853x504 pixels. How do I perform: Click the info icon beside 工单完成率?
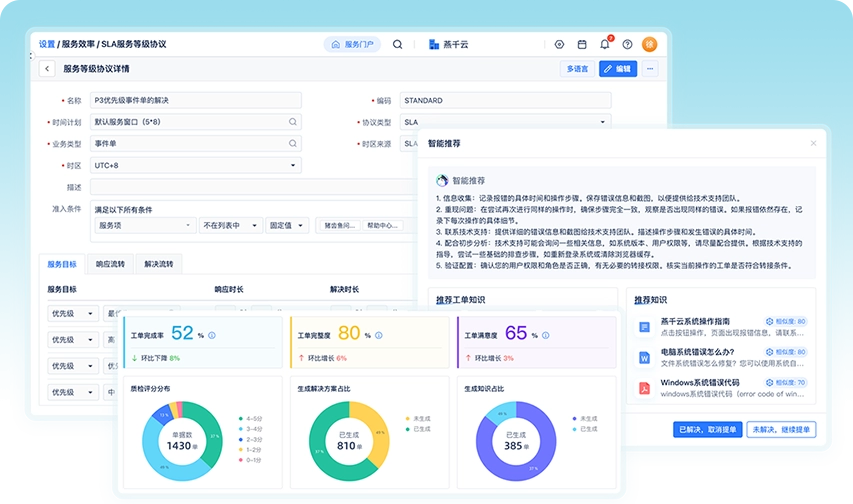click(x=212, y=335)
